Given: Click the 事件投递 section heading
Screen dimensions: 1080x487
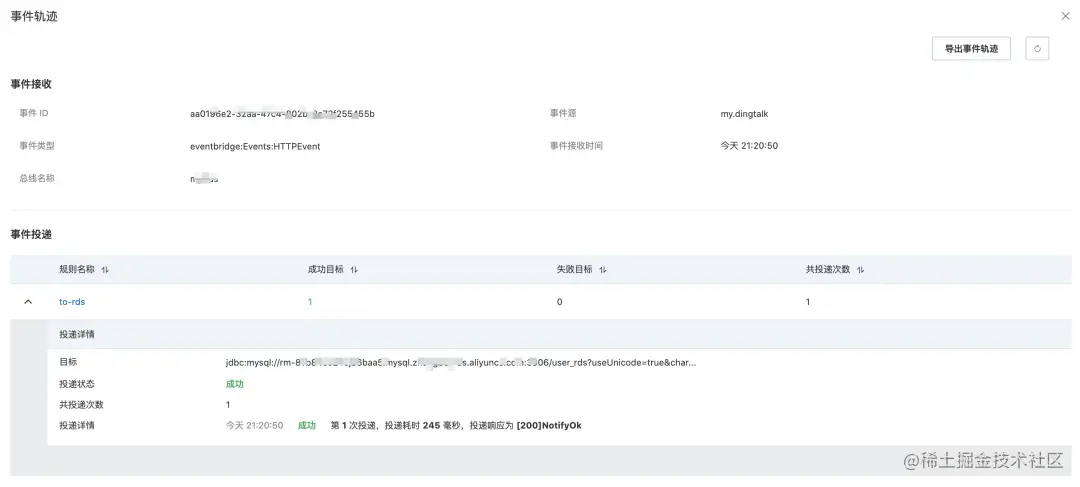Looking at the screenshot, I should click(31, 234).
